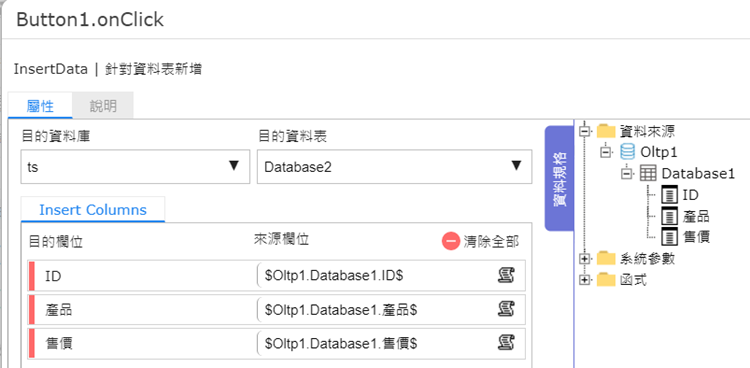This screenshot has height=368, width=750.
Task: Open the Insert Columns tab
Action: 93,210
